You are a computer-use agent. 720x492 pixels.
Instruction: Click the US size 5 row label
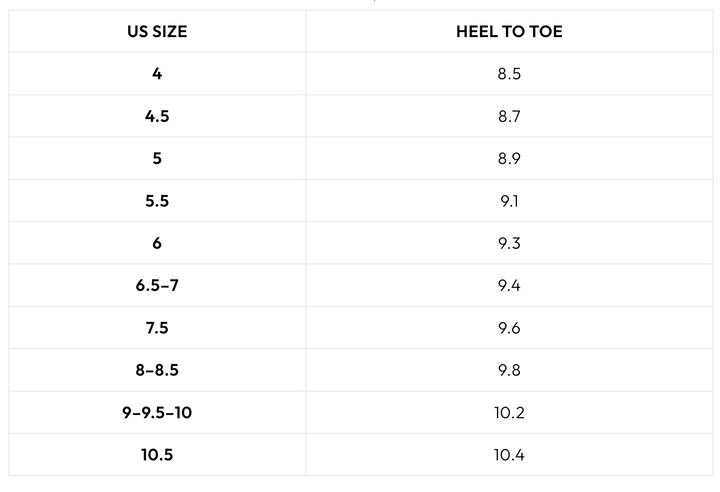coord(157,159)
